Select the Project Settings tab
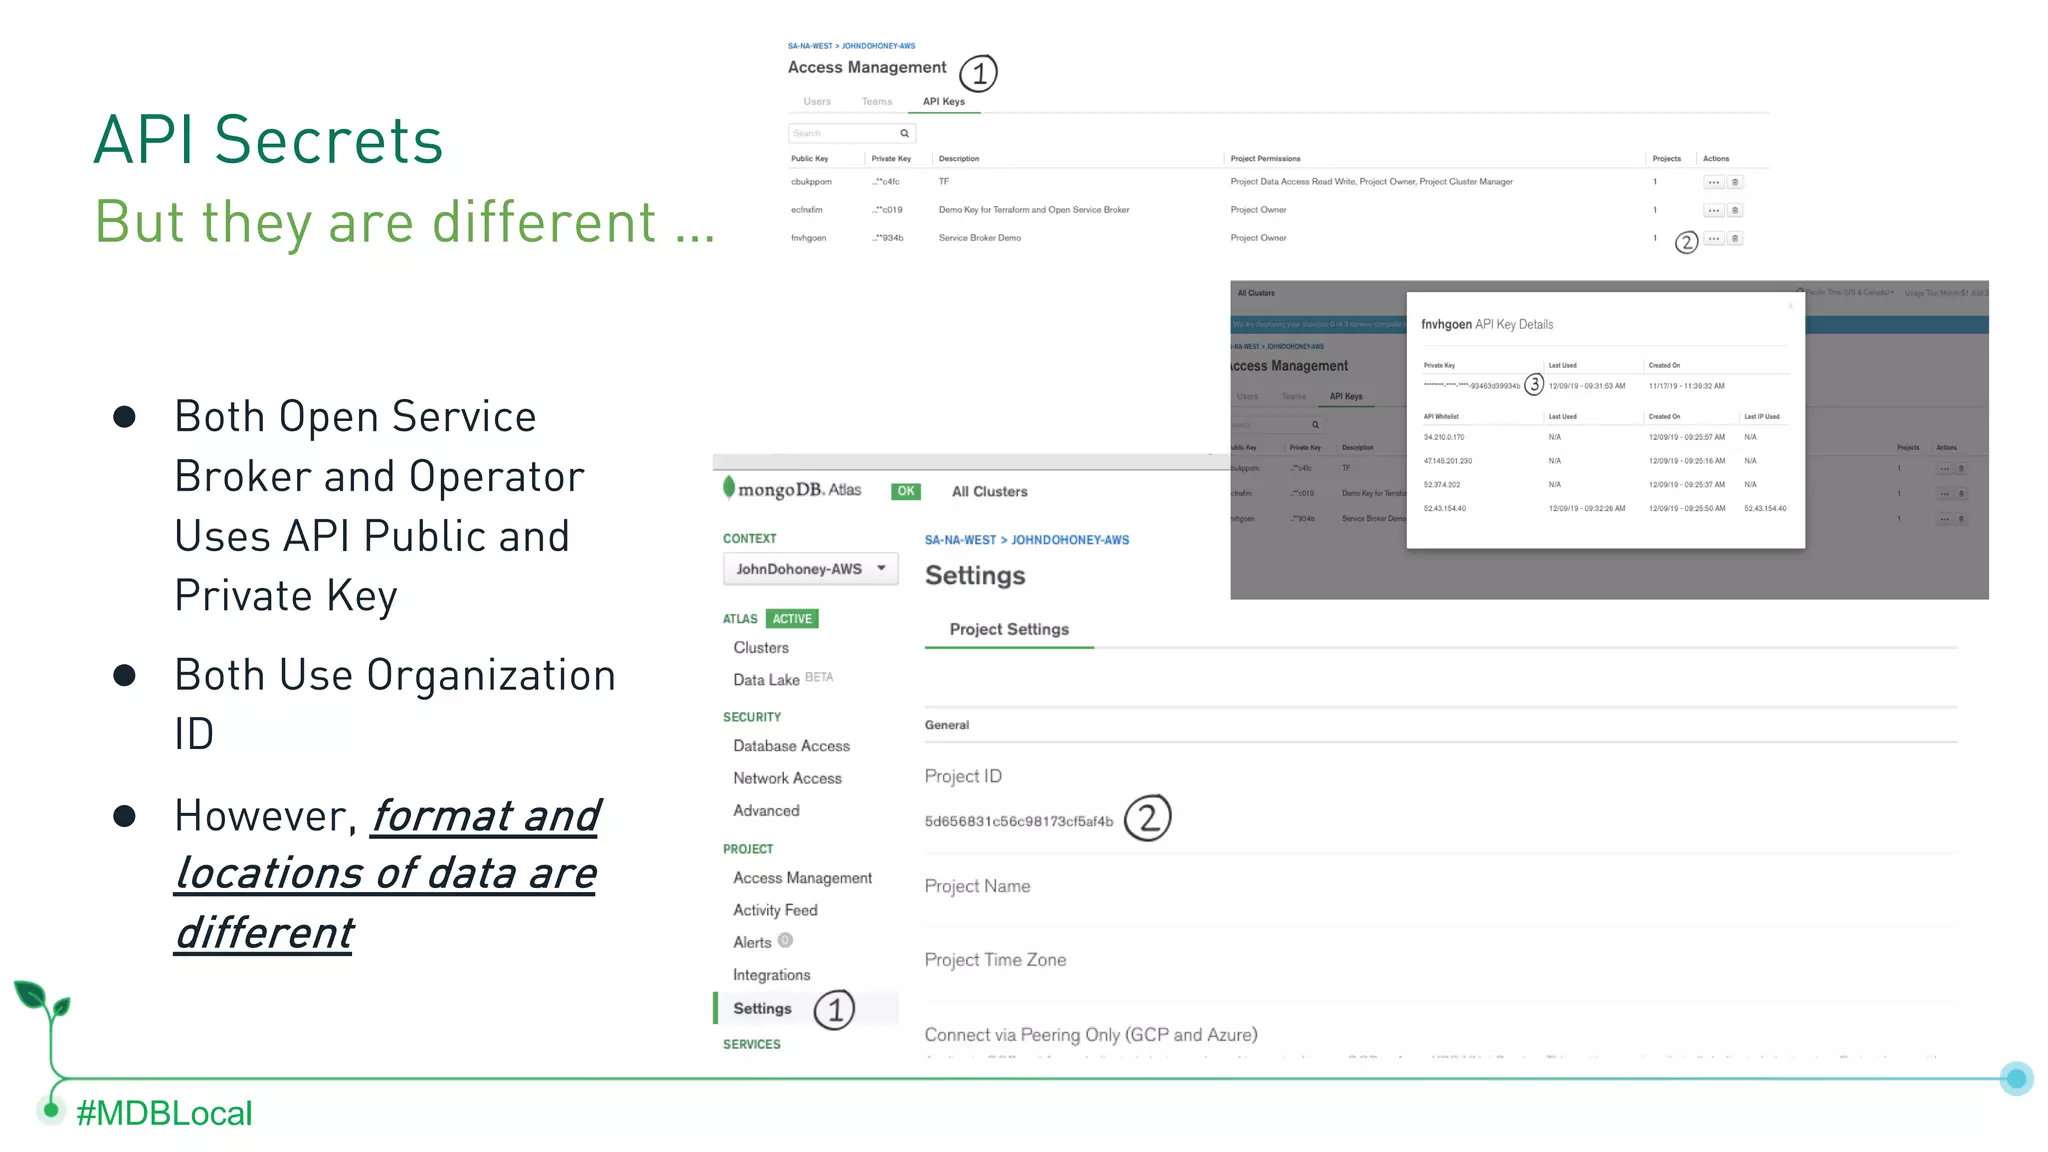Screen dimensions: 2048x1152 pos(1008,629)
